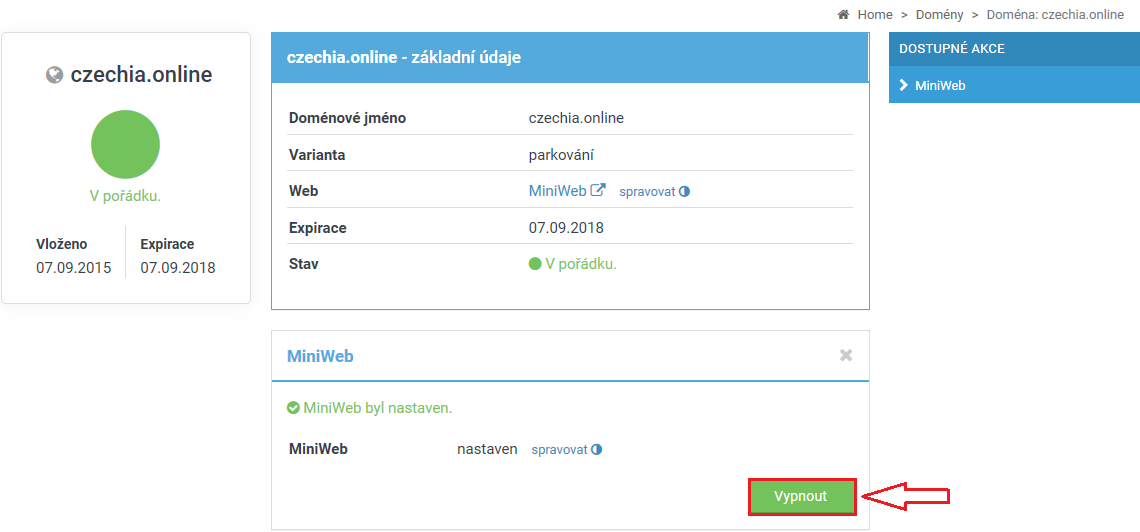Select MiniWeb in the available actions sidebar
Screen dimensions: 1140x532
coord(940,85)
